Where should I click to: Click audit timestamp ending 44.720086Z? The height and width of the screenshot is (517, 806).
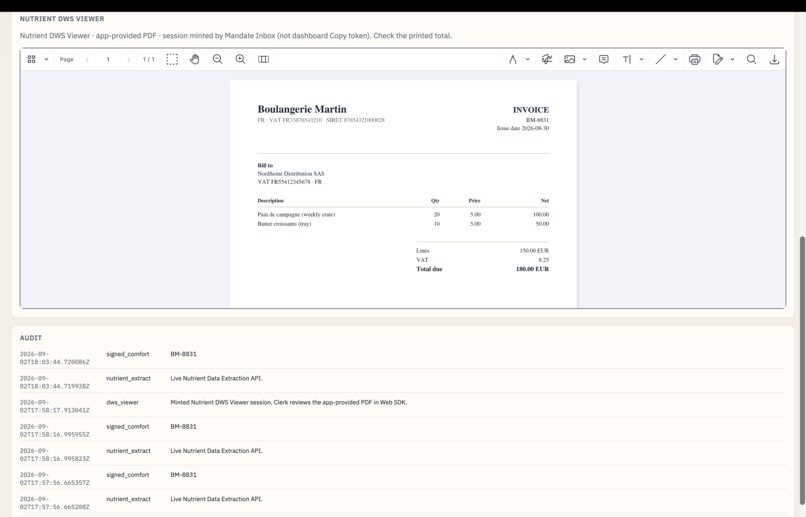[x=54, y=358]
